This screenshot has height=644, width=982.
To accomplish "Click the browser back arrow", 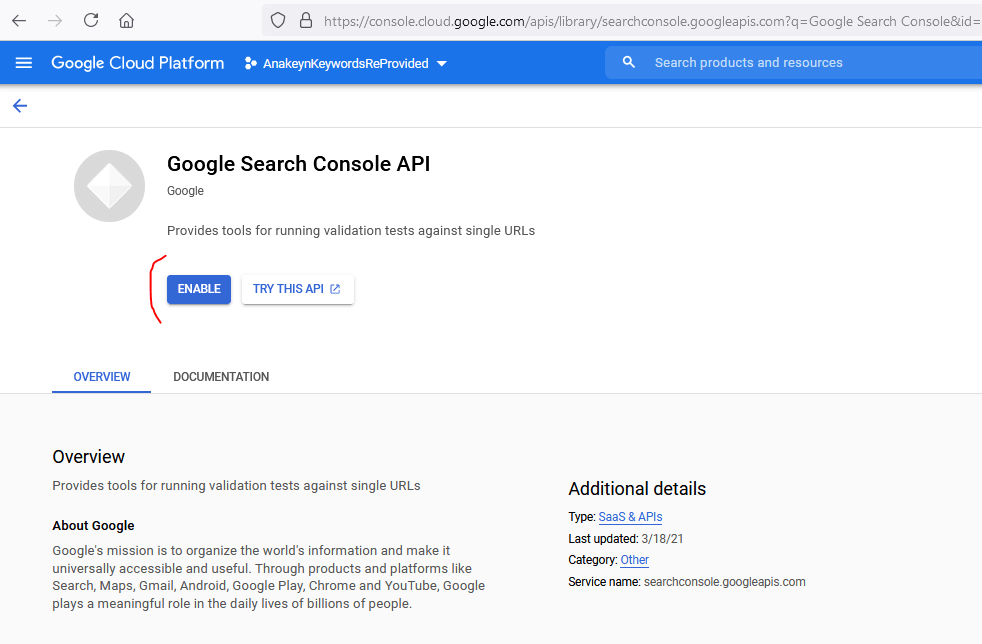I will click(19, 21).
